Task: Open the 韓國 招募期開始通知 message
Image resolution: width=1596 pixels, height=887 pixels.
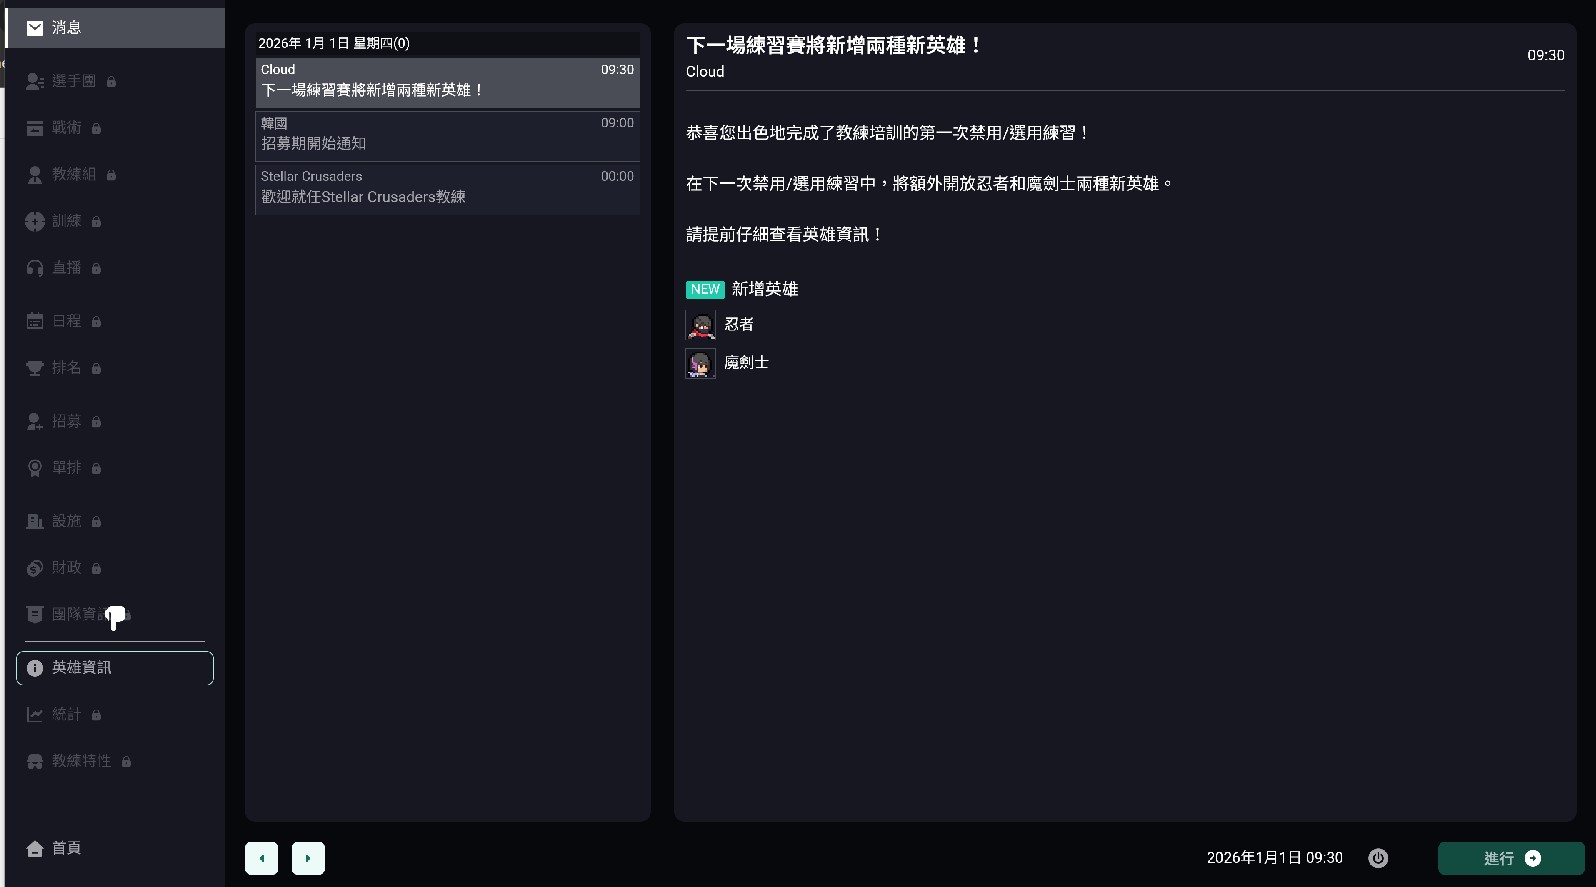Action: click(x=447, y=135)
